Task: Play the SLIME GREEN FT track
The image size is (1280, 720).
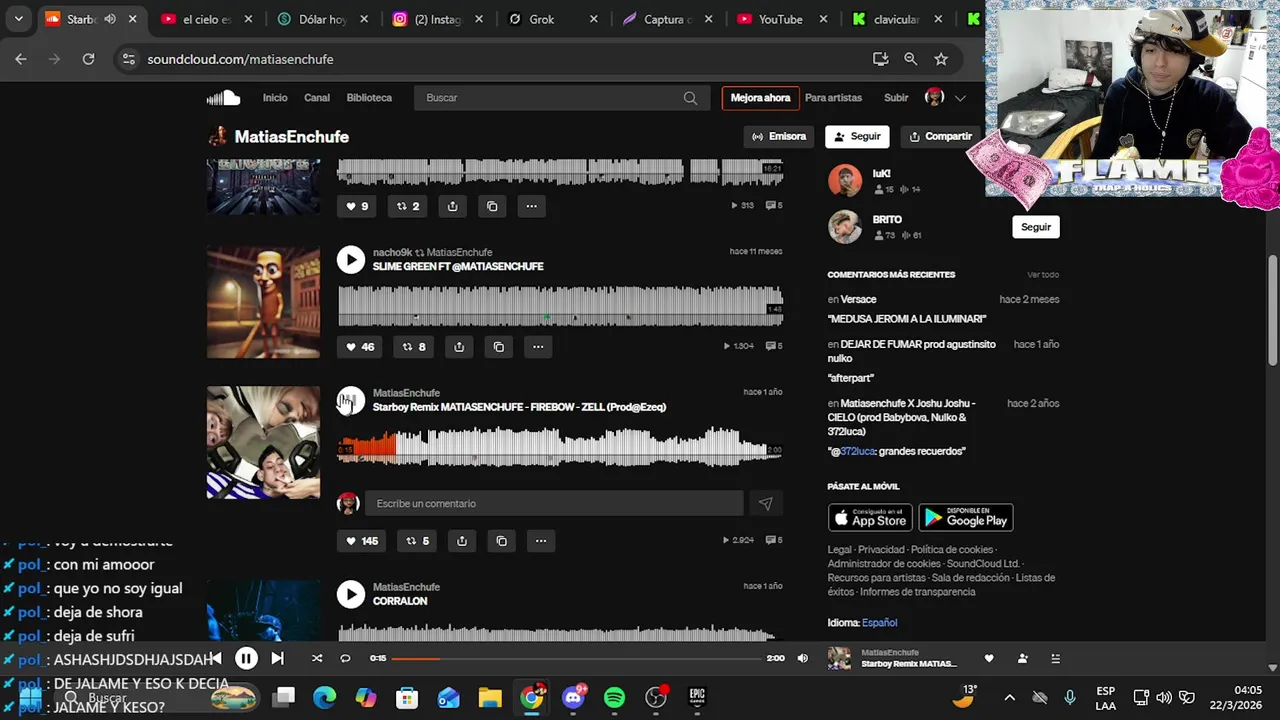Action: pos(351,260)
